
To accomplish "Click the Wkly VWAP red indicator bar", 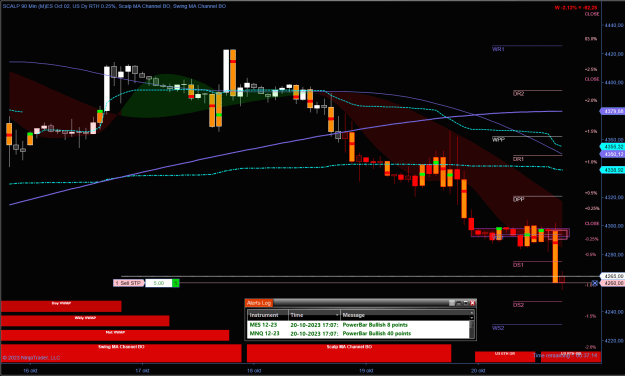I will [85, 321].
